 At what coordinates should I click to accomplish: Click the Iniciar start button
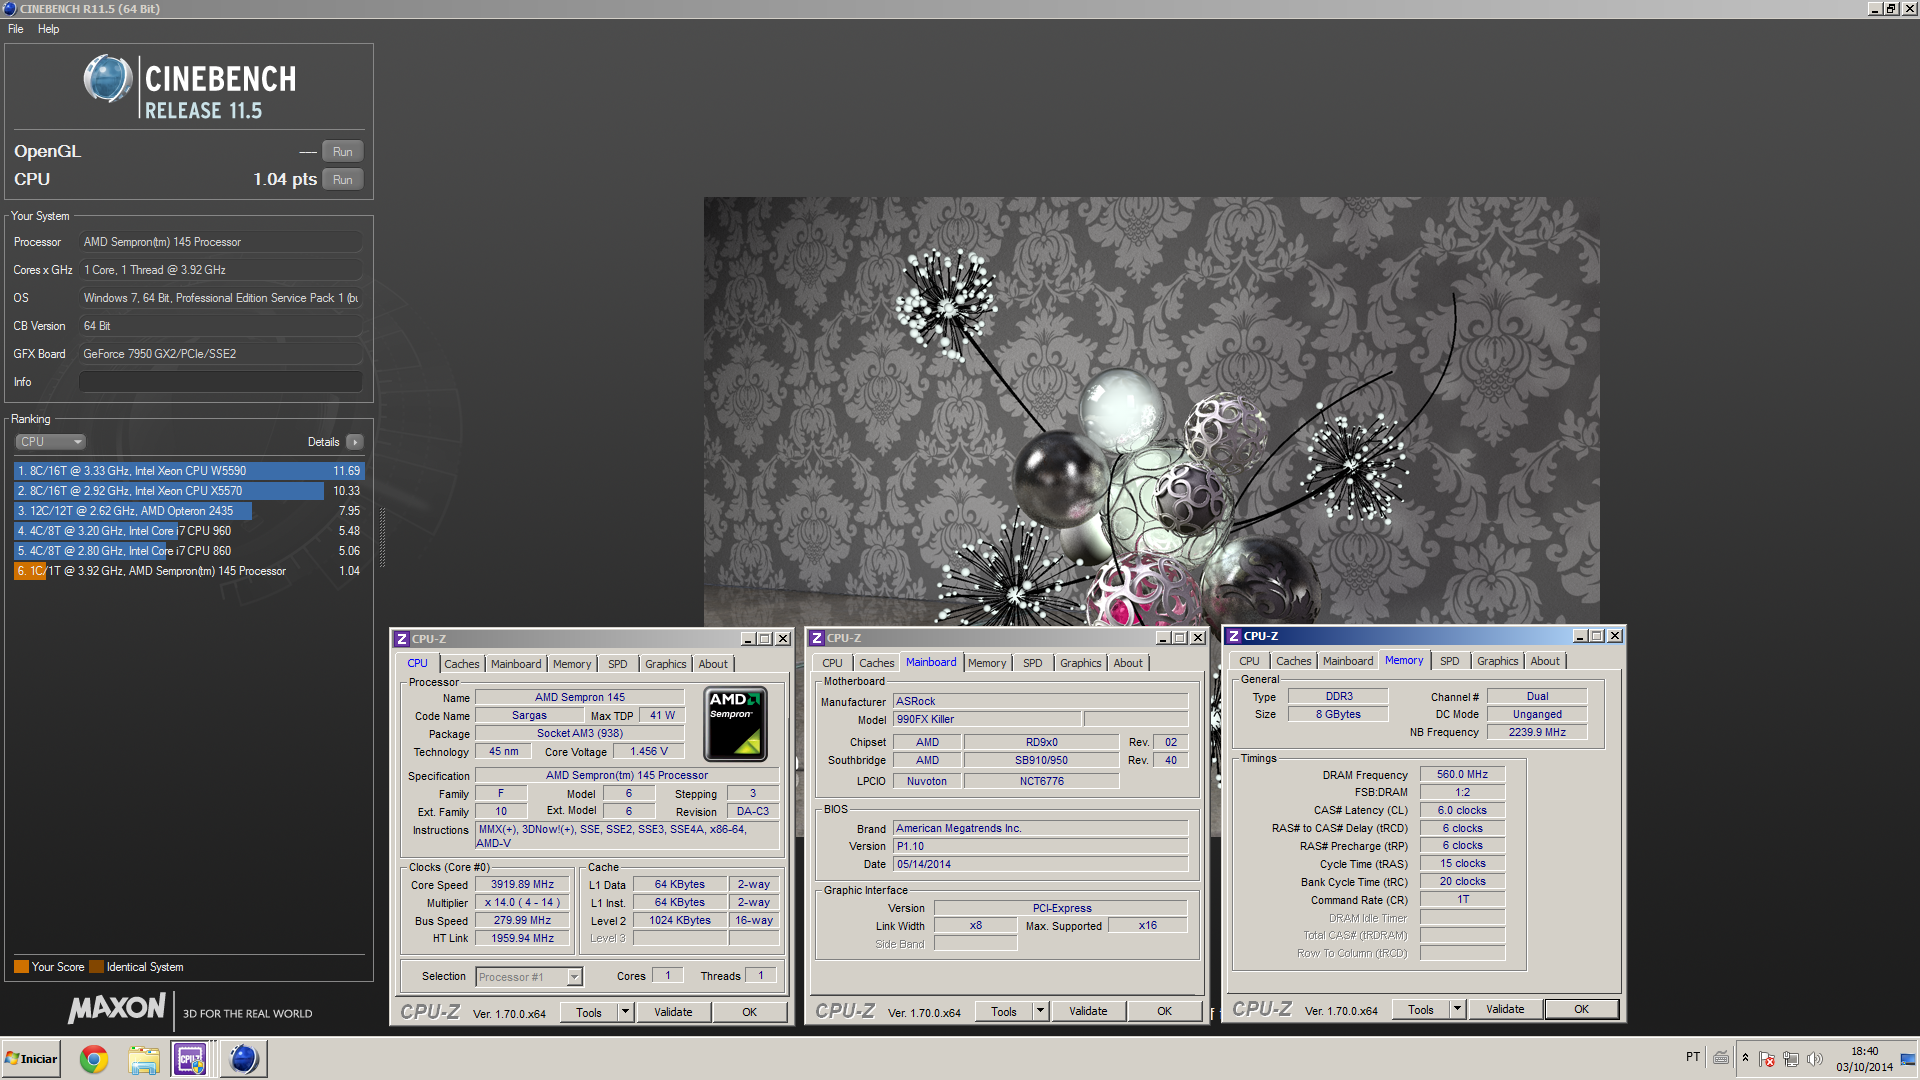(x=32, y=1059)
